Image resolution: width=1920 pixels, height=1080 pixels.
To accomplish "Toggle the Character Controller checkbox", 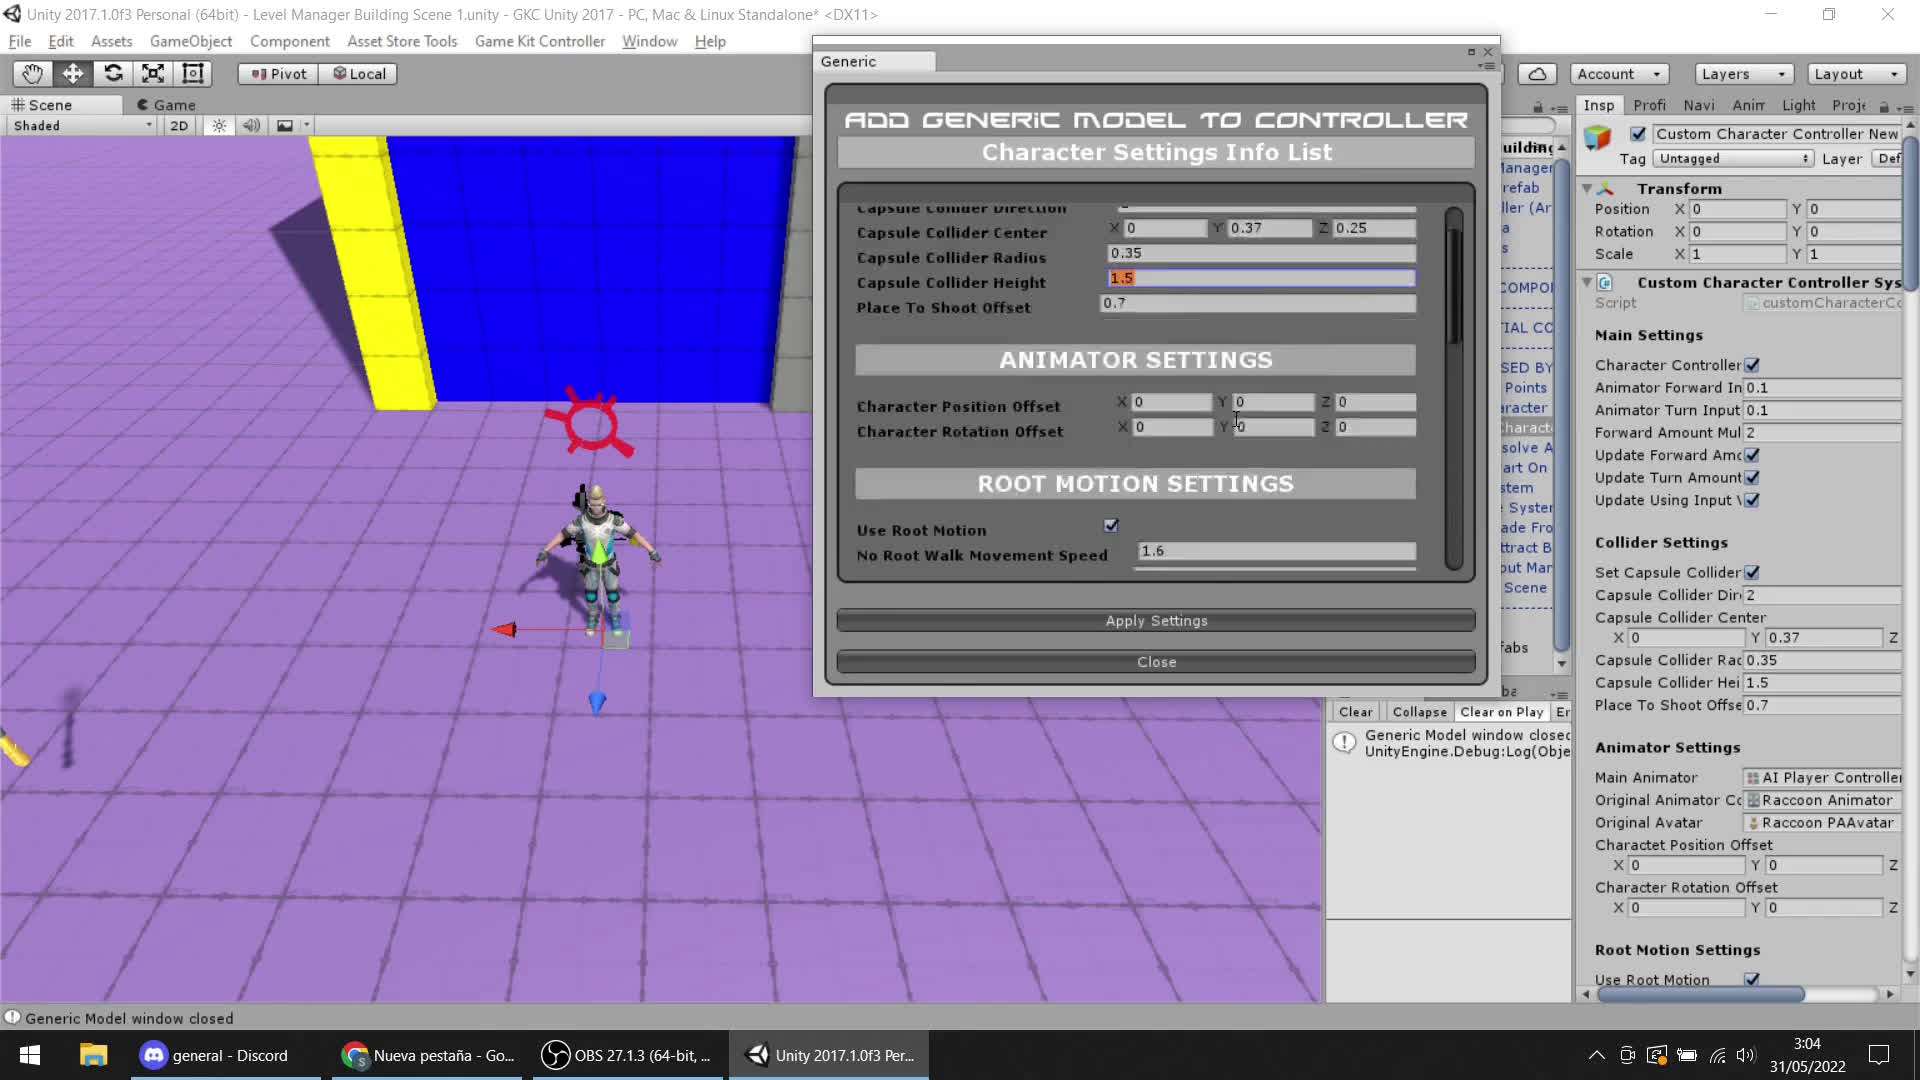I will pos(1754,365).
